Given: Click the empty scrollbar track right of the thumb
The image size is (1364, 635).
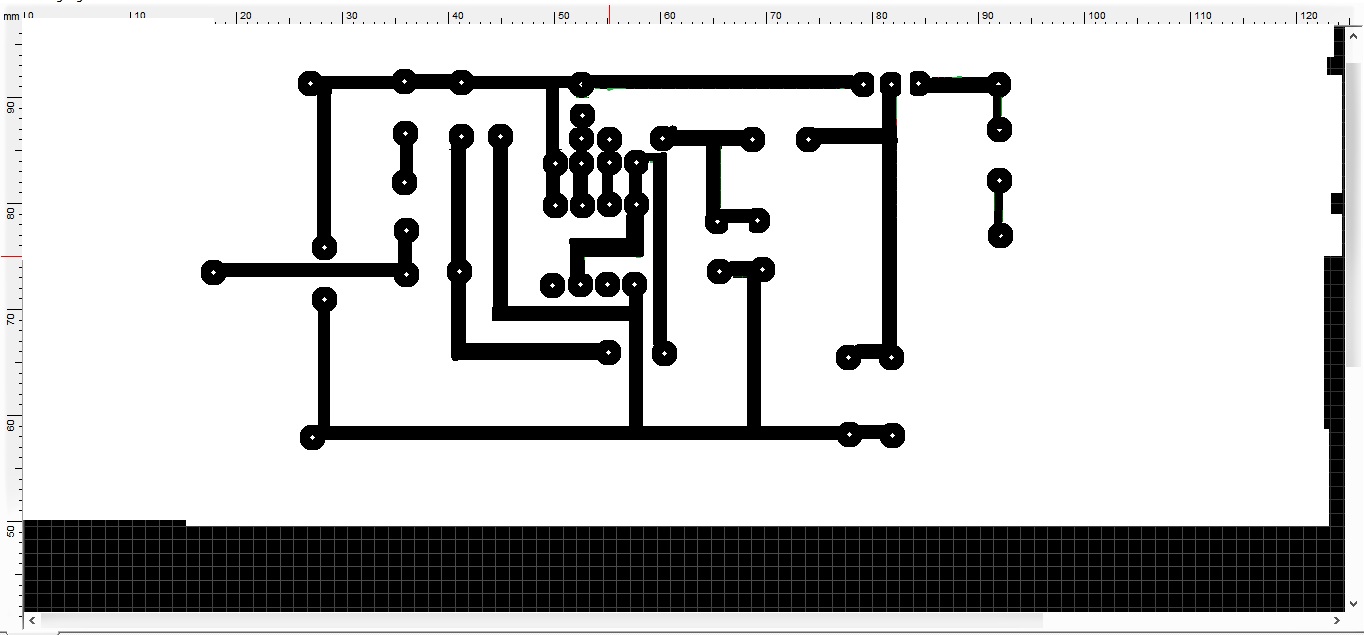Looking at the screenshot, I should [1186, 620].
